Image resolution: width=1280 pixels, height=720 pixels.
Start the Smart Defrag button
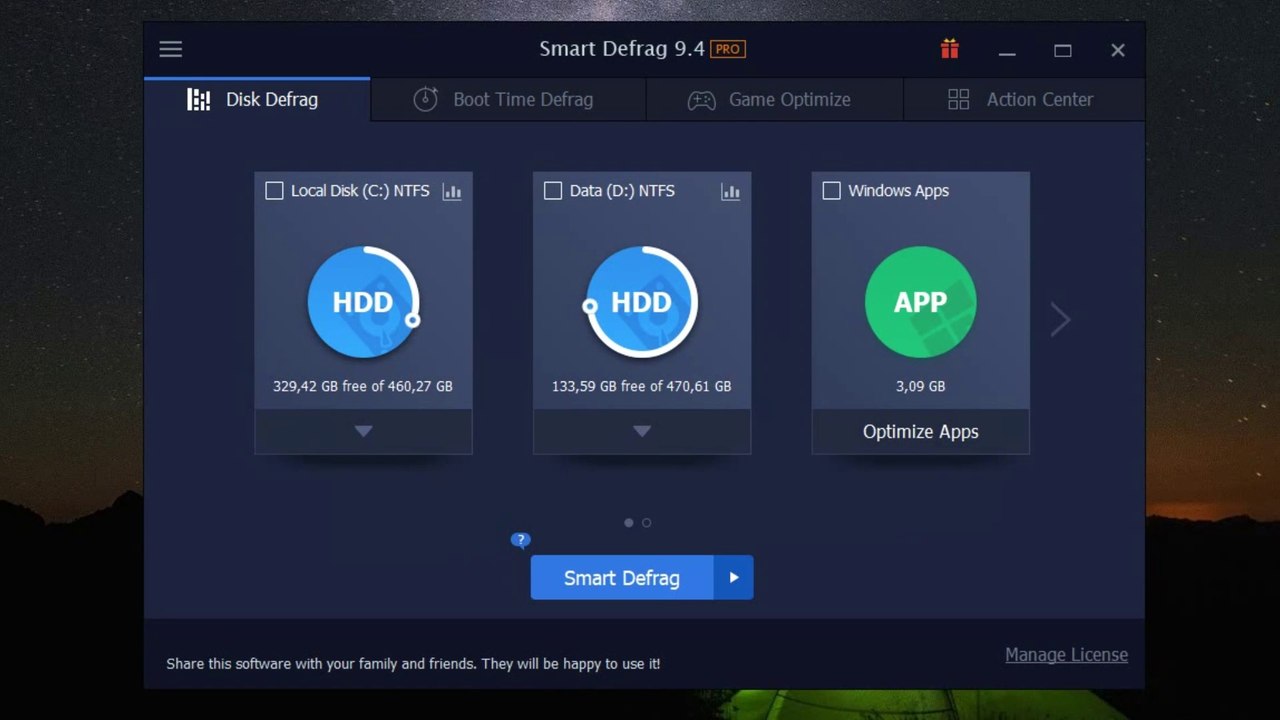coord(622,578)
